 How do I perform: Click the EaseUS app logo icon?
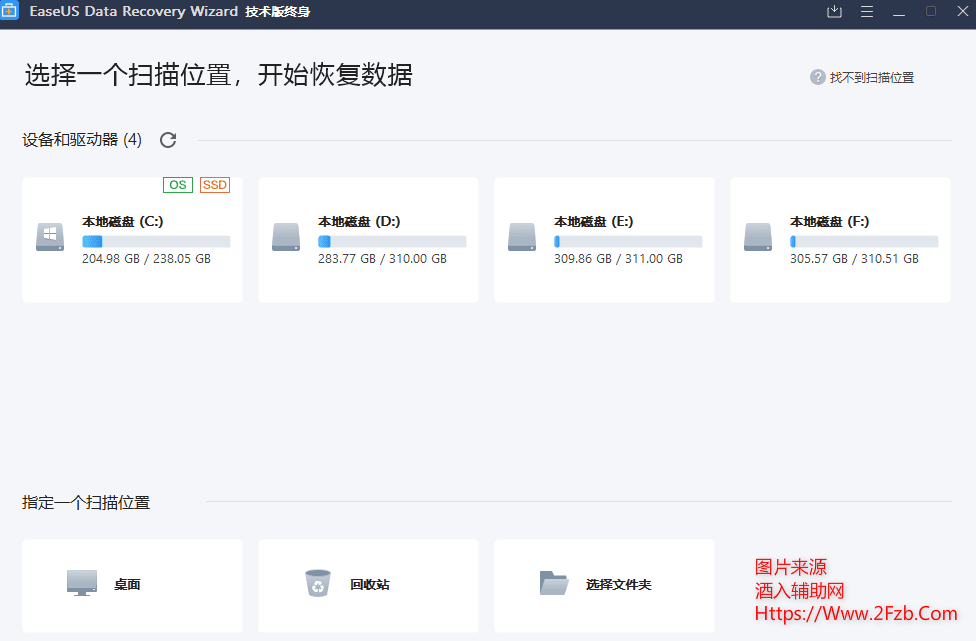[10, 12]
